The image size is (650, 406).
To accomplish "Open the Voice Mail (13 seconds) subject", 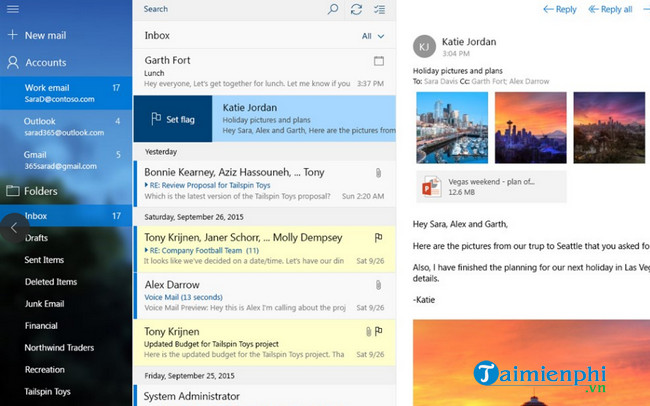I will (x=183, y=297).
